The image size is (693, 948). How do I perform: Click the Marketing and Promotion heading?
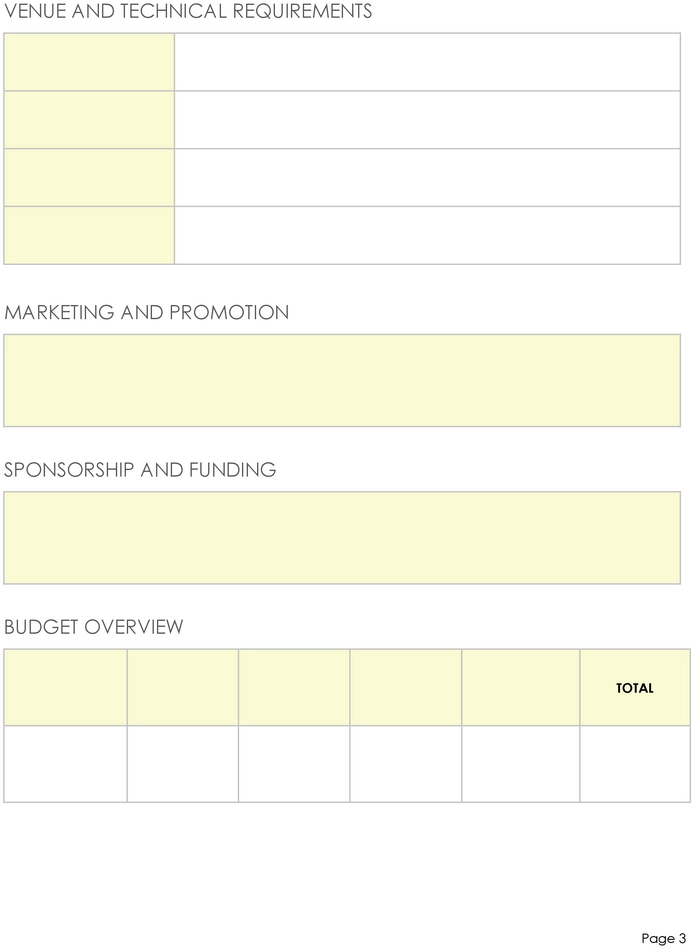click(x=146, y=312)
